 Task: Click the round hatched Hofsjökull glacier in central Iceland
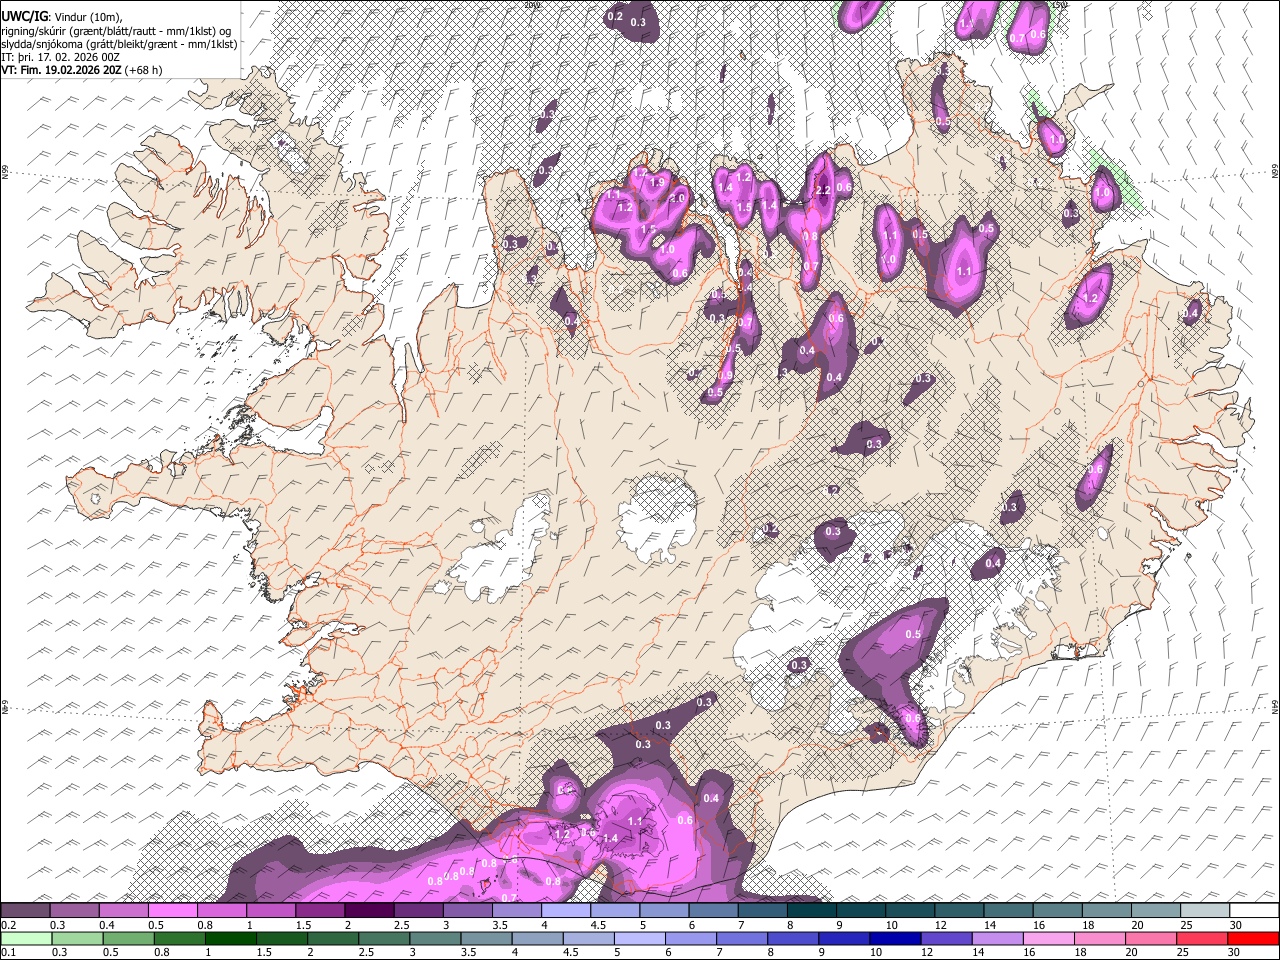click(657, 518)
